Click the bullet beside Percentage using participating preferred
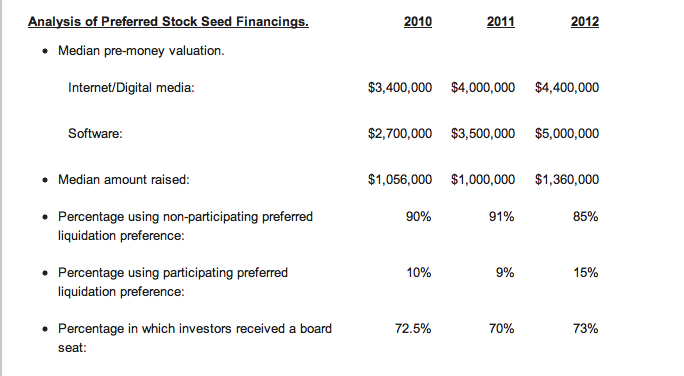The height and width of the screenshot is (376, 684). click(x=45, y=273)
